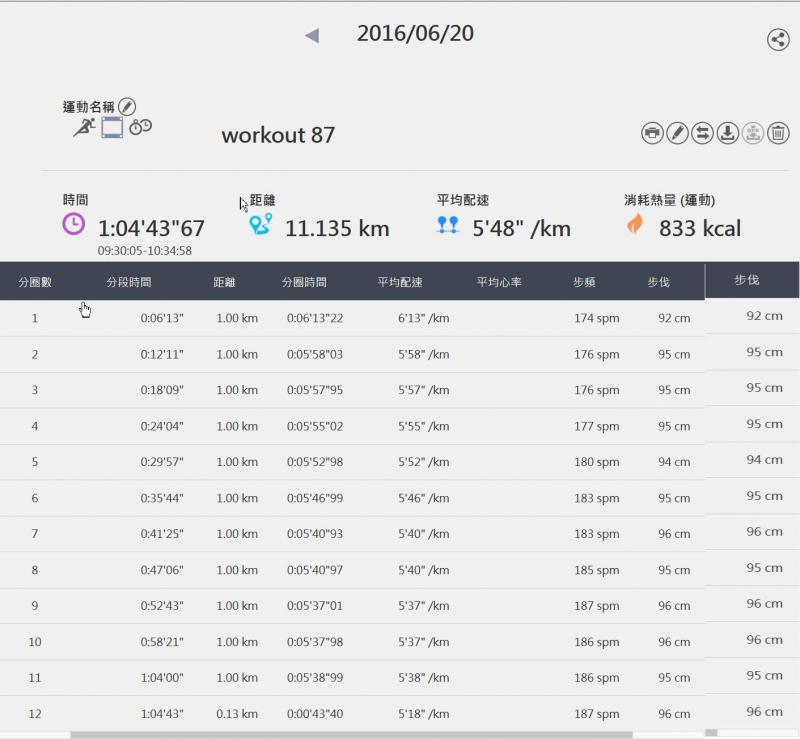
Task: Select the stopwatch icon under workout name
Action: pos(140,127)
